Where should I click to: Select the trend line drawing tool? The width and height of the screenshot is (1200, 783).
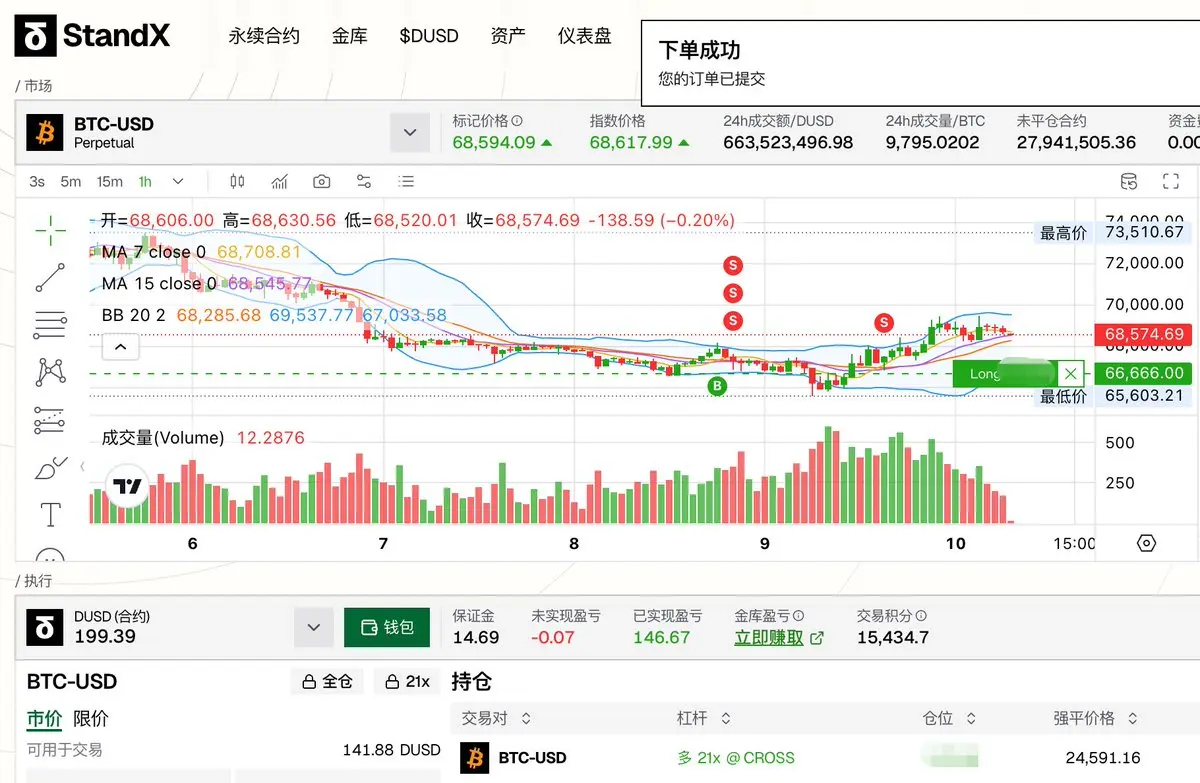click(x=51, y=278)
